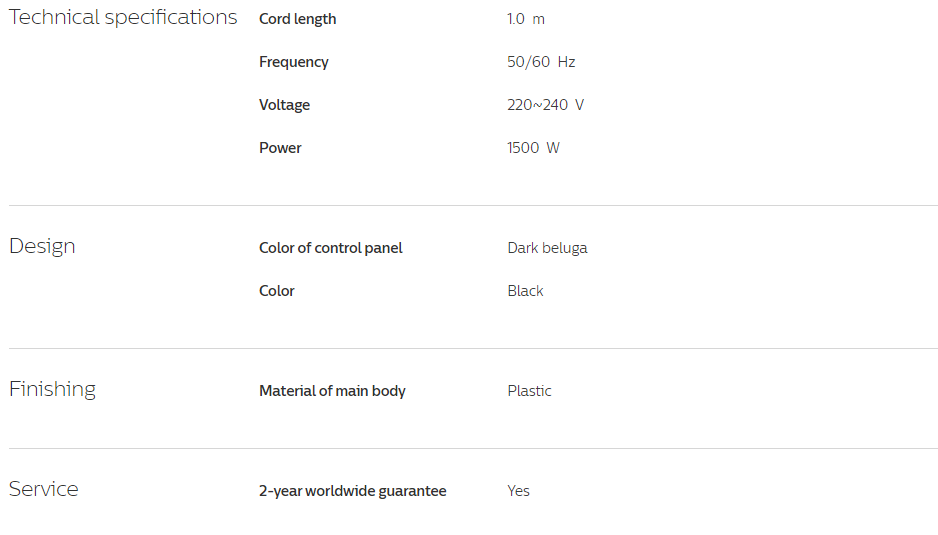Click the Design section heading
This screenshot has width=938, height=535.
click(42, 247)
